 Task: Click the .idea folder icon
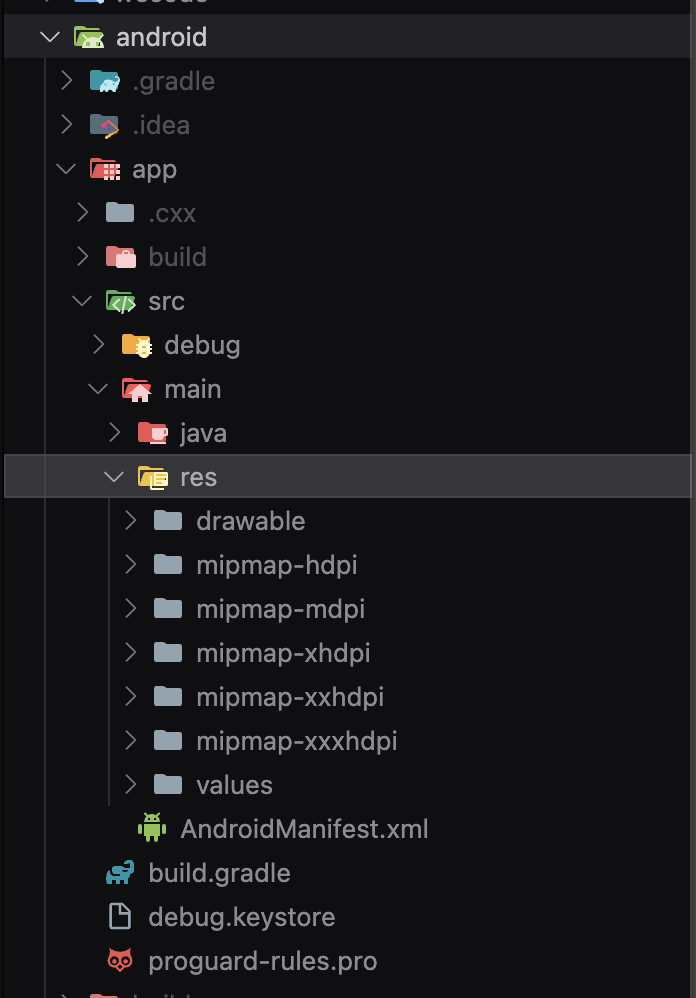click(104, 125)
